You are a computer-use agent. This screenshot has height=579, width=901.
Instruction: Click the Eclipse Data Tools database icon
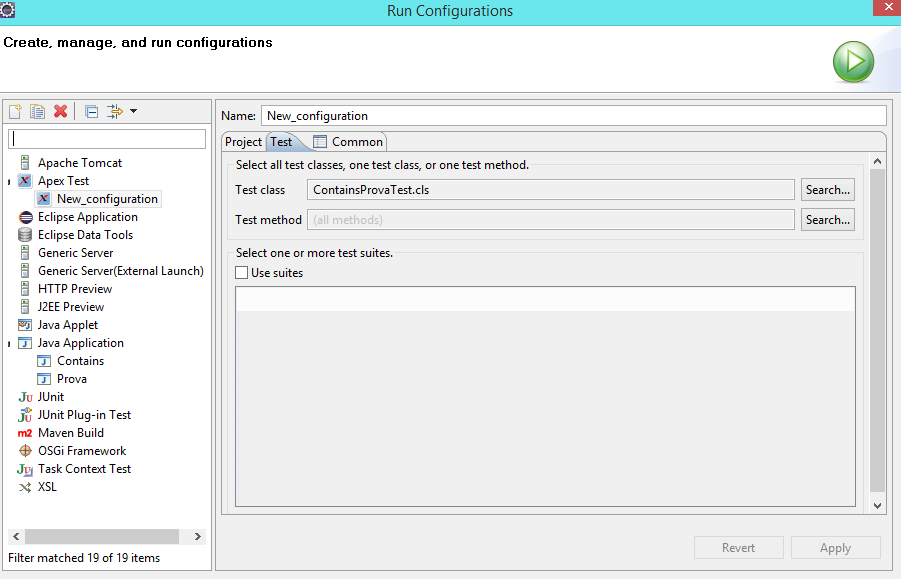[25, 235]
